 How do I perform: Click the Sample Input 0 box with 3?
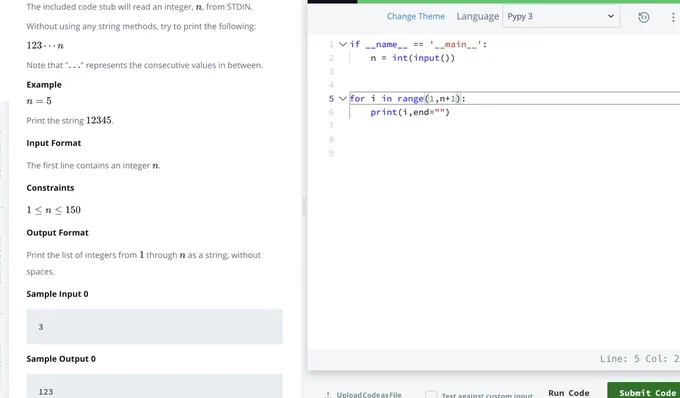(x=154, y=326)
